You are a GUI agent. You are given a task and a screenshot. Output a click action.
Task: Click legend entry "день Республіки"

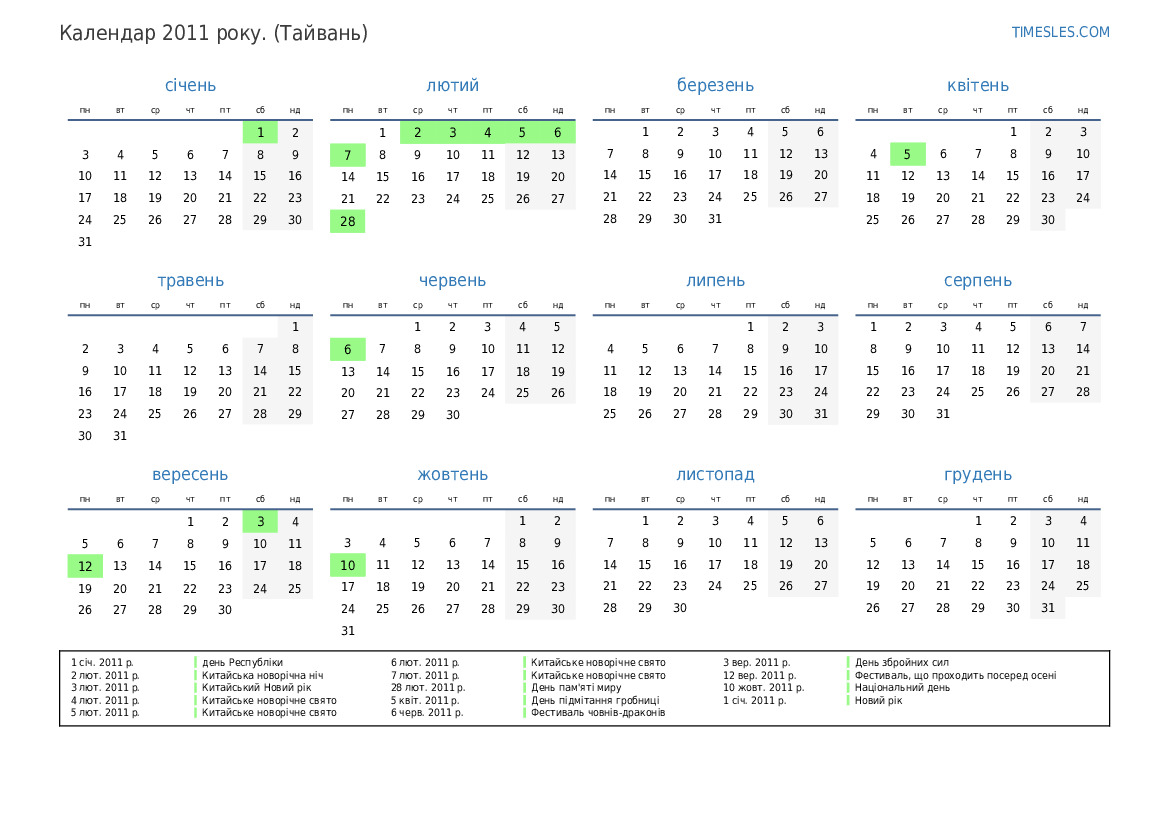[242, 662]
